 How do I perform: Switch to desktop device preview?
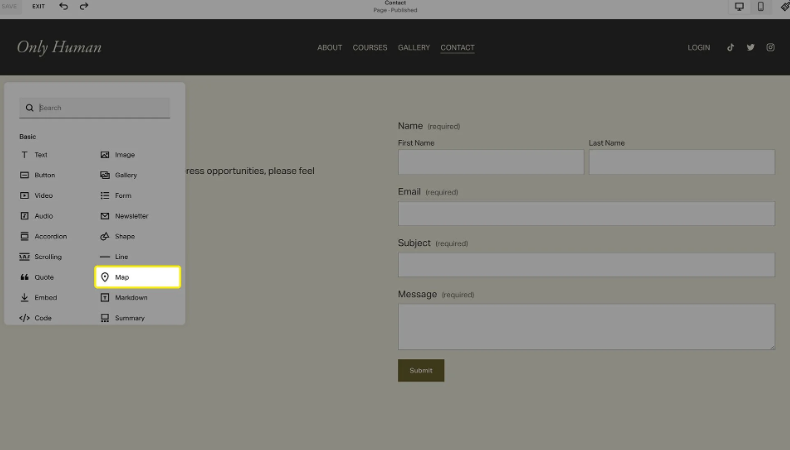tap(739, 7)
